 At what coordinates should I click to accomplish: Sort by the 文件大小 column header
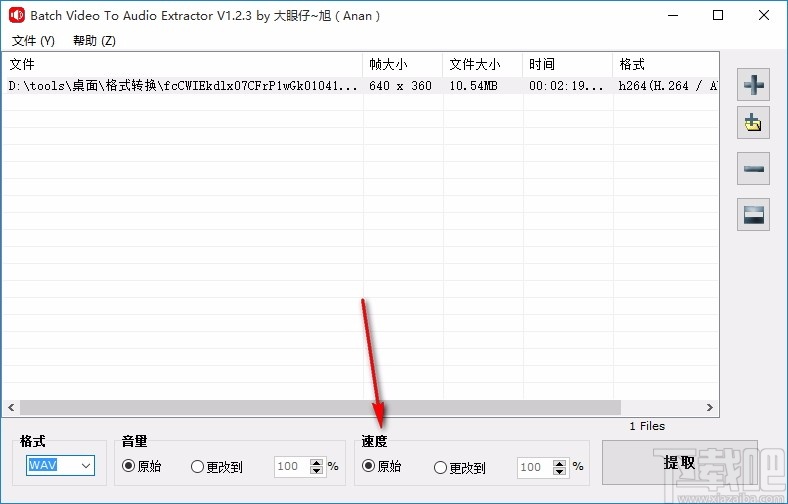pos(482,64)
